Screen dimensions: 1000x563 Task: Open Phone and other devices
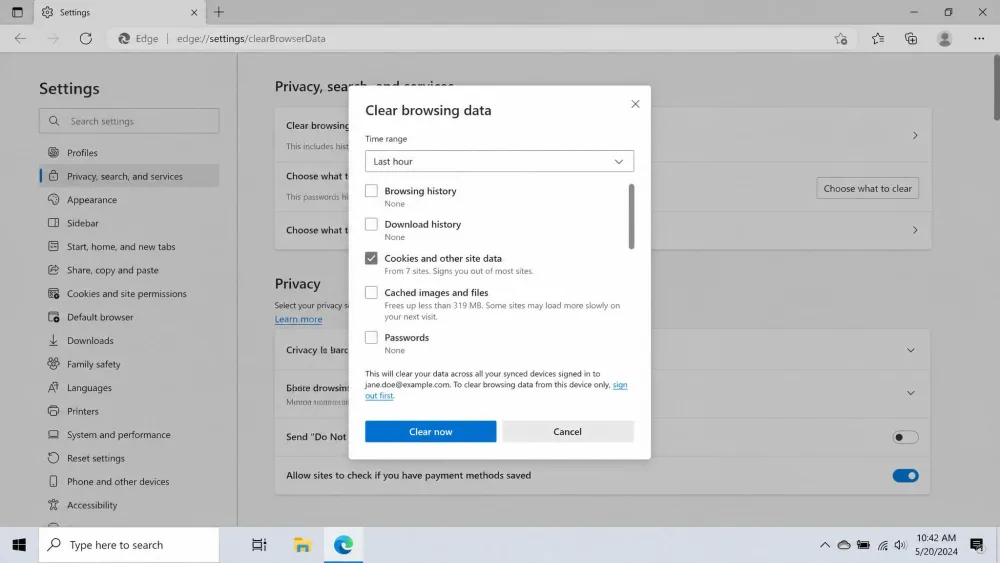(x=129, y=481)
